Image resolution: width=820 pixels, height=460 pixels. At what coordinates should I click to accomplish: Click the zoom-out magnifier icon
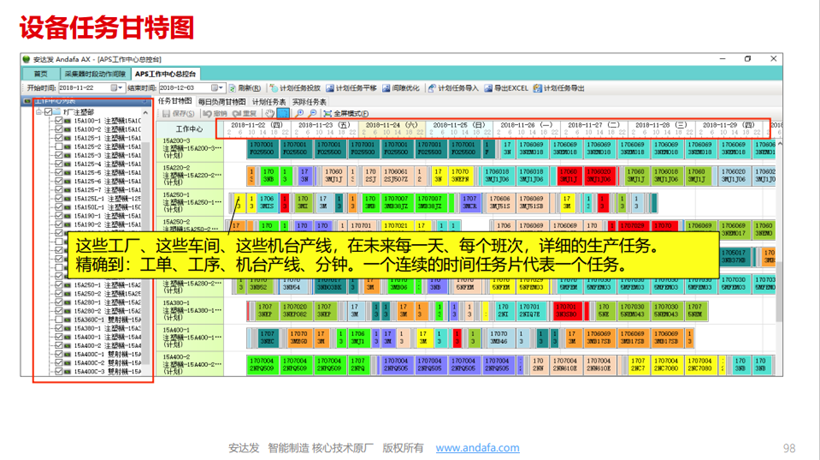click(x=312, y=113)
